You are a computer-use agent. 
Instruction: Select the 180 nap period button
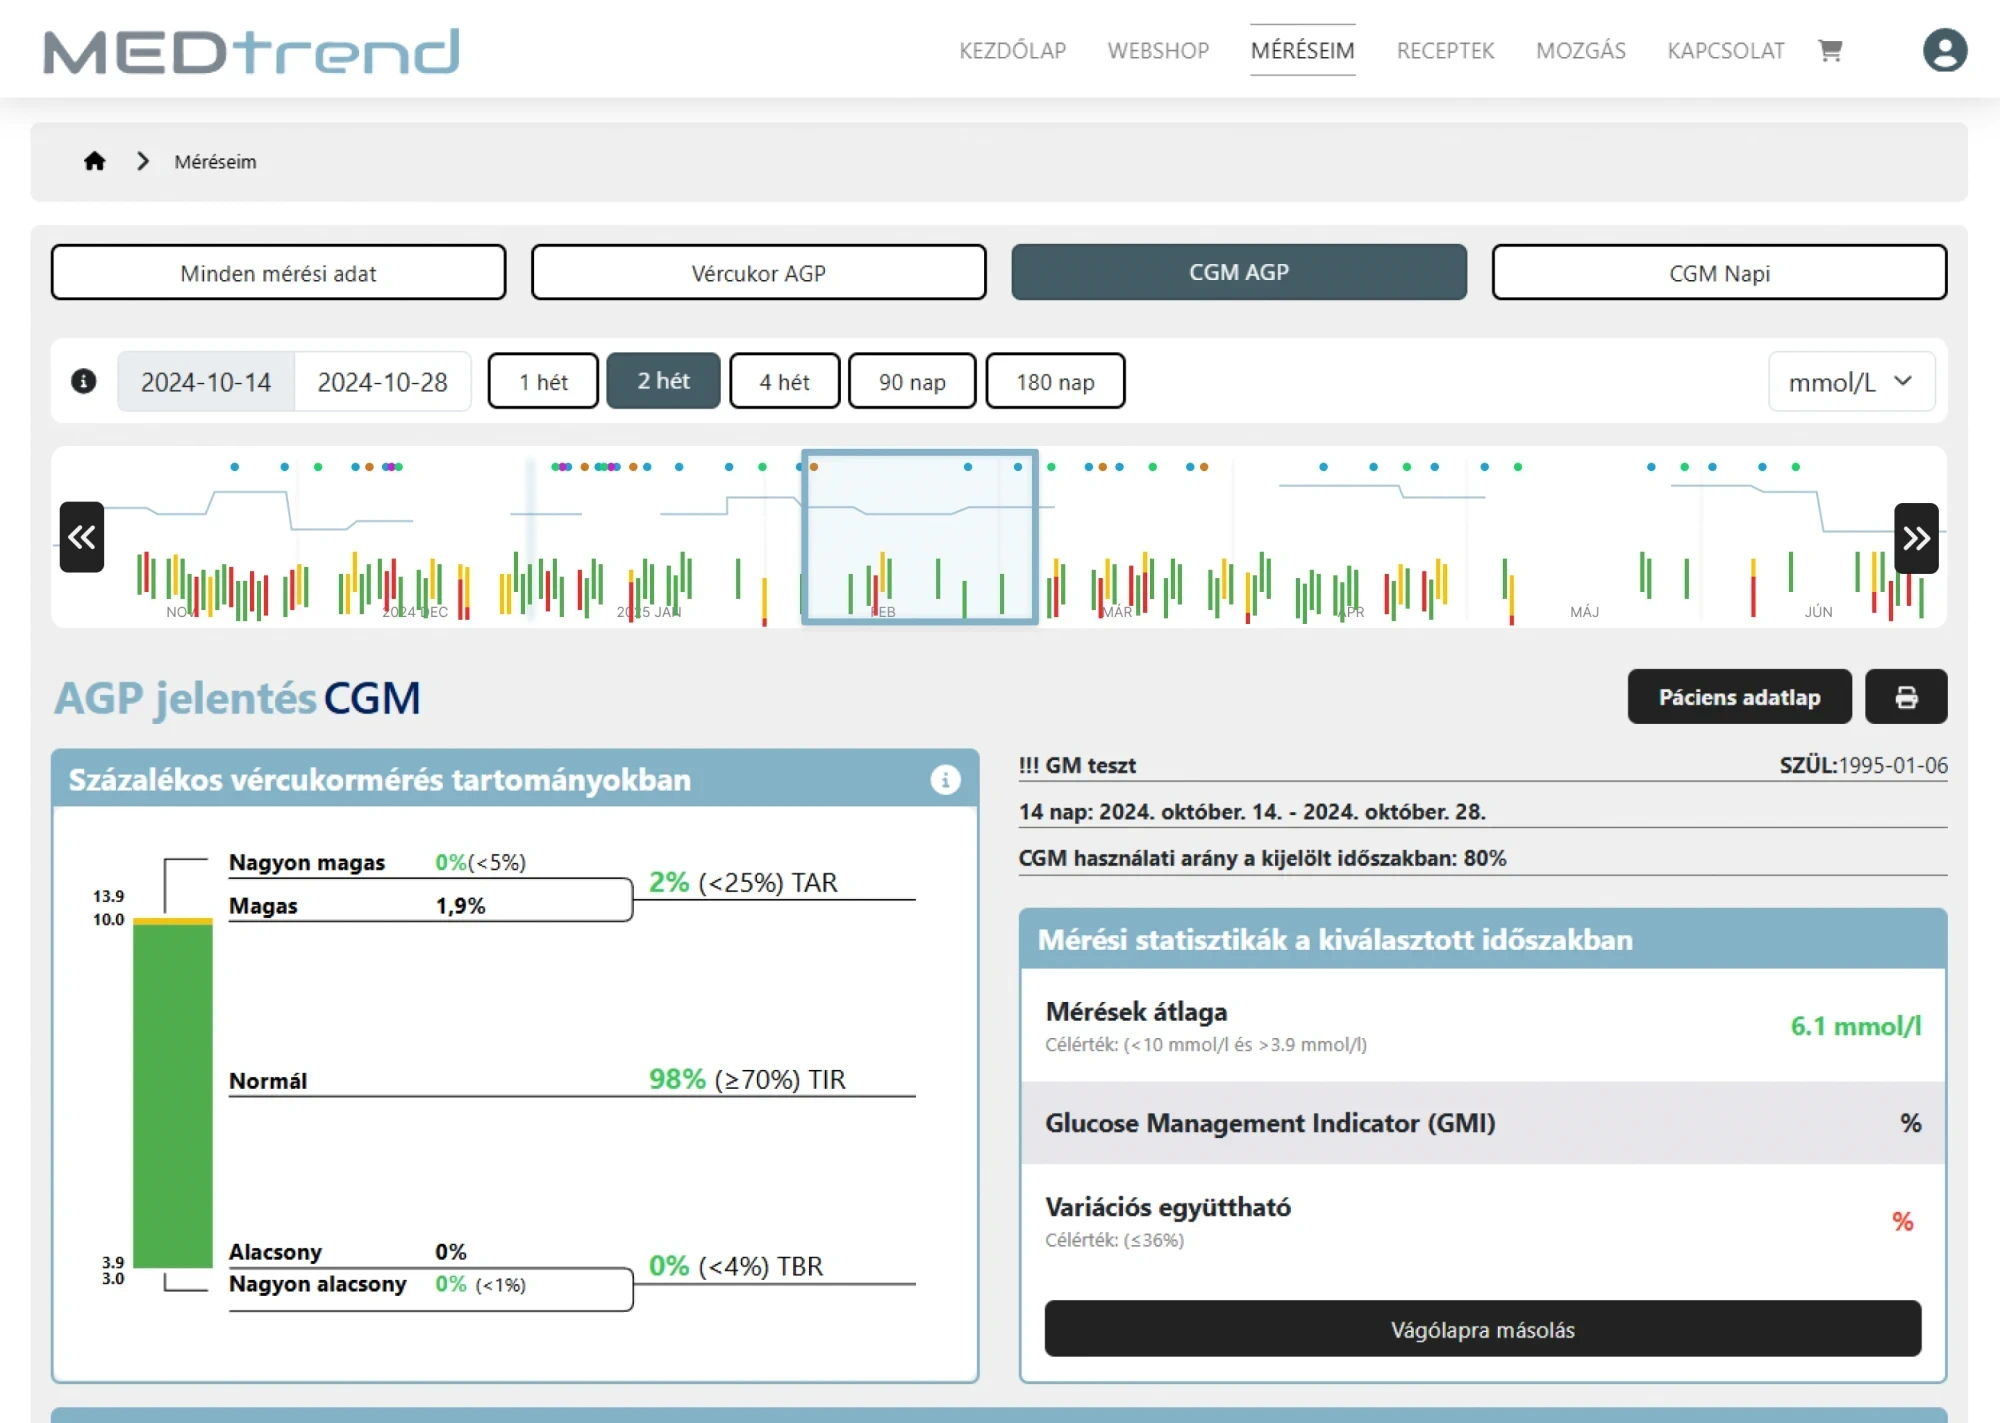click(x=1055, y=381)
